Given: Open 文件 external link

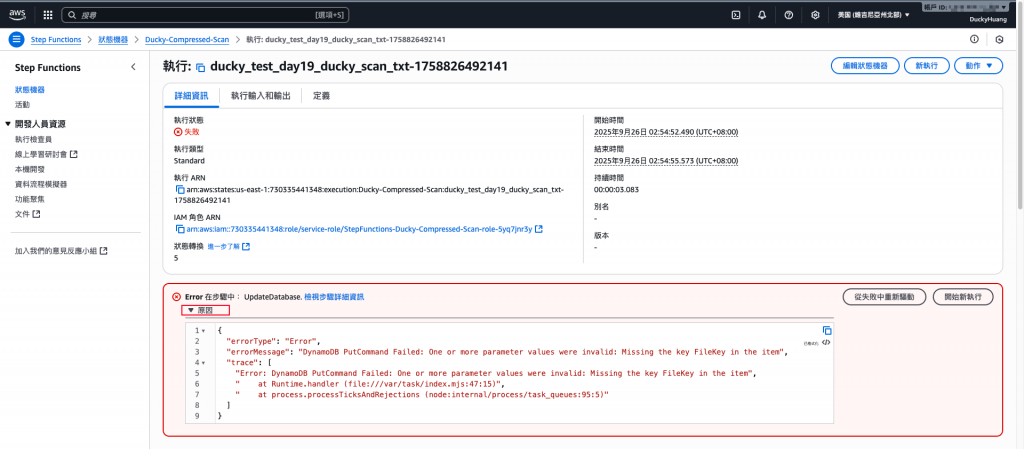Looking at the screenshot, I should (x=28, y=214).
